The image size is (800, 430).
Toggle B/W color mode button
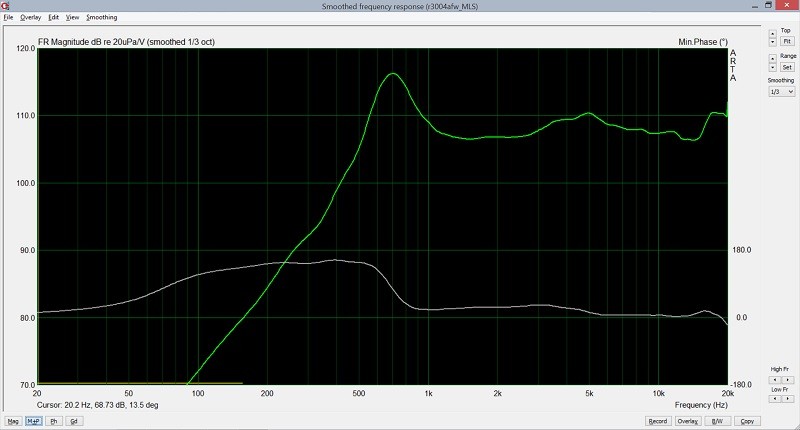point(717,421)
